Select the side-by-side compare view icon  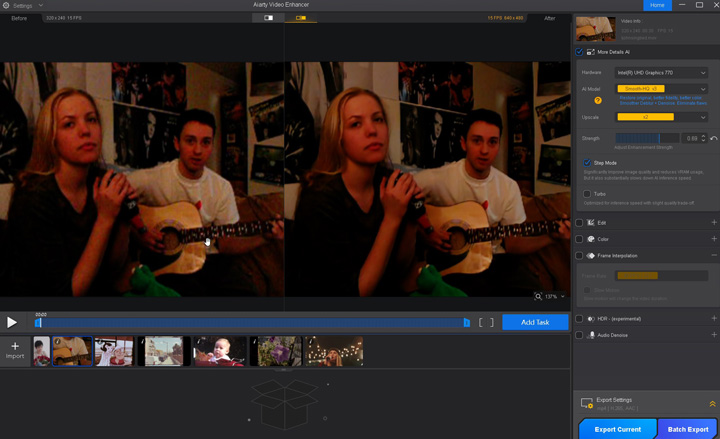click(301, 18)
